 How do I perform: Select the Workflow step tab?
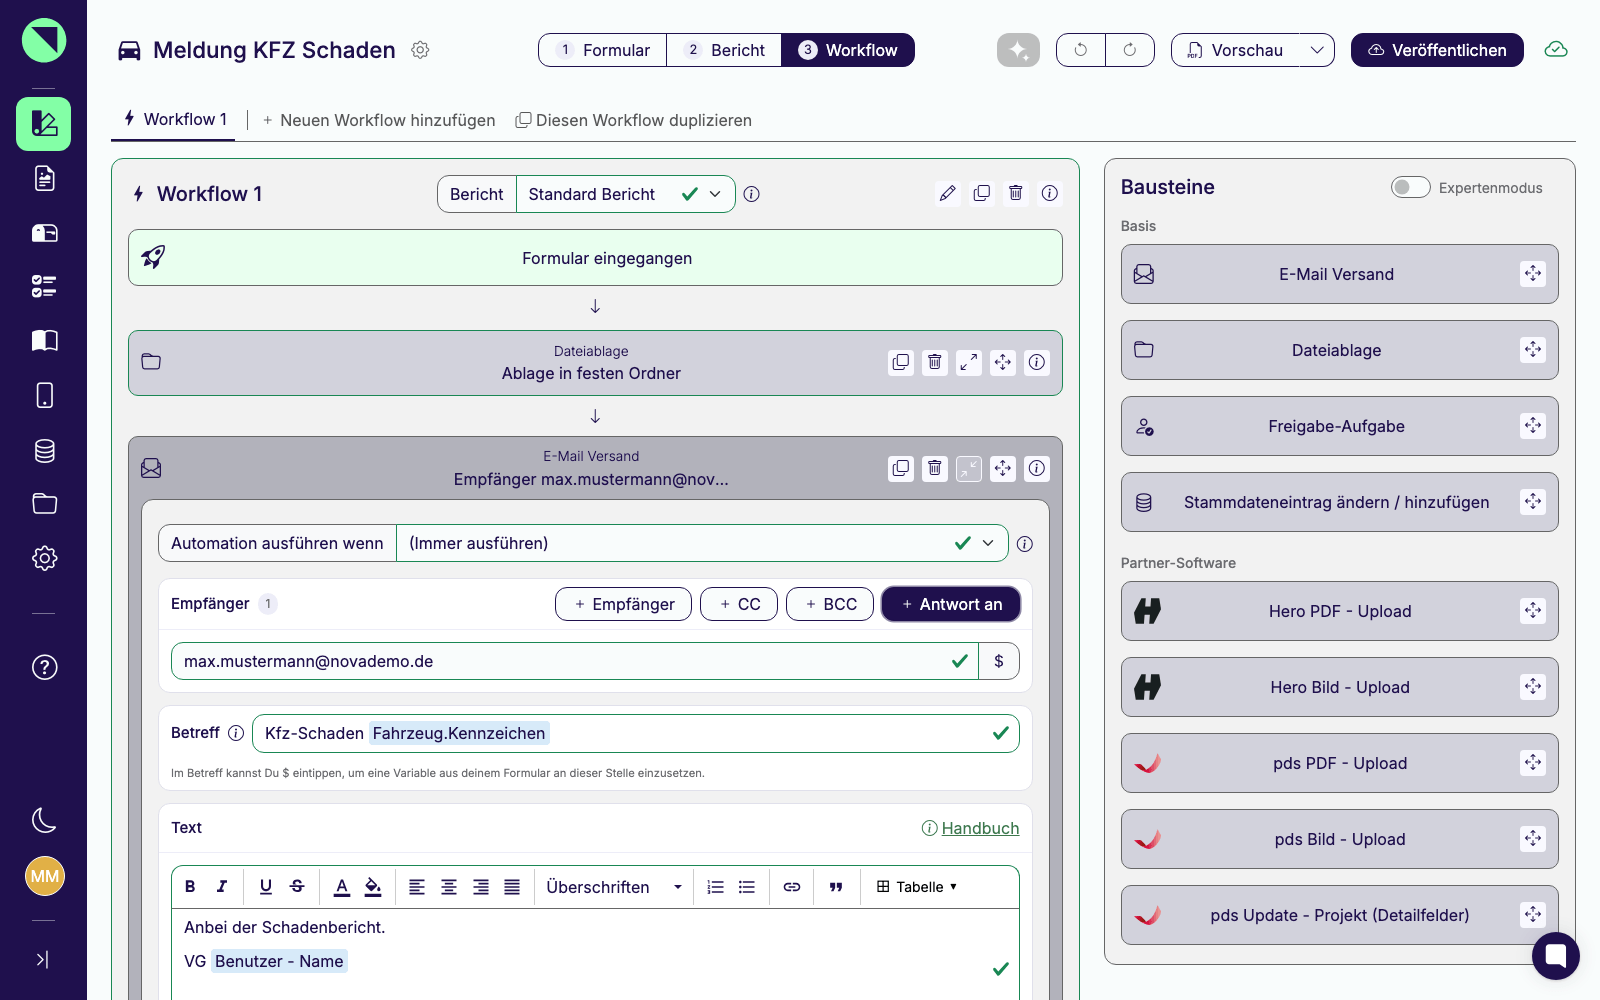(848, 50)
